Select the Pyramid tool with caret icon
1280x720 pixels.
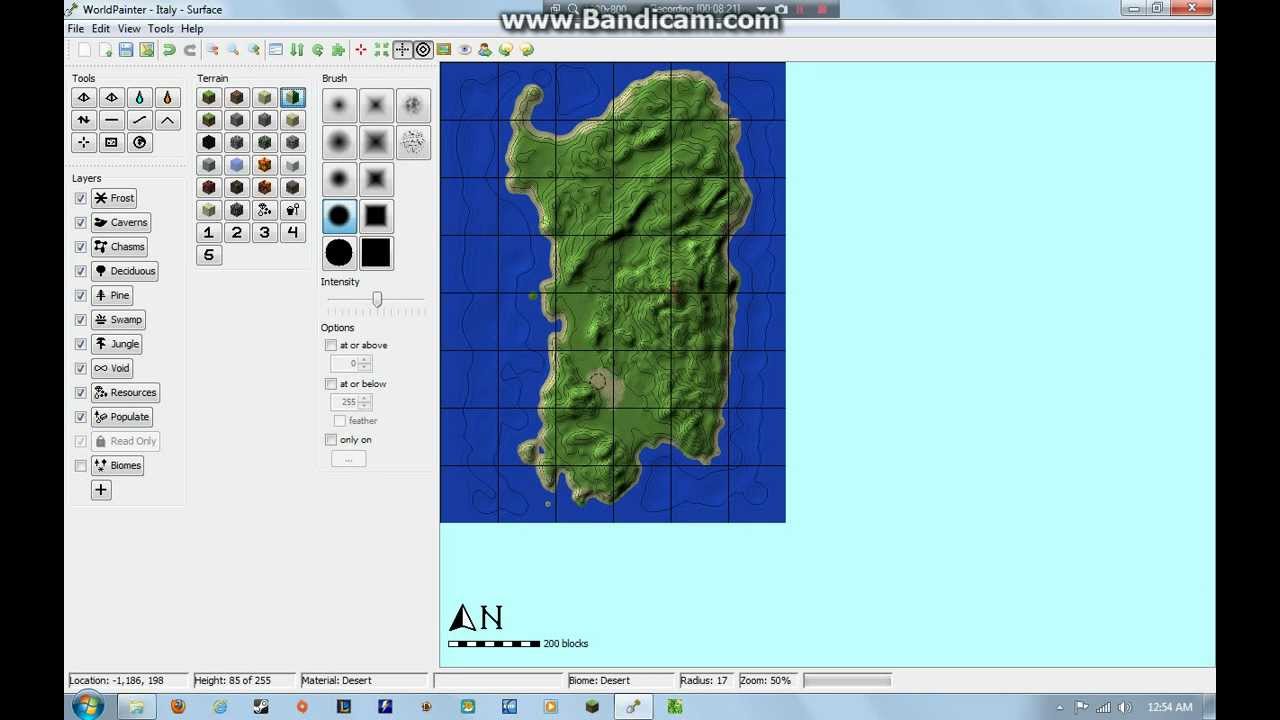coord(167,120)
